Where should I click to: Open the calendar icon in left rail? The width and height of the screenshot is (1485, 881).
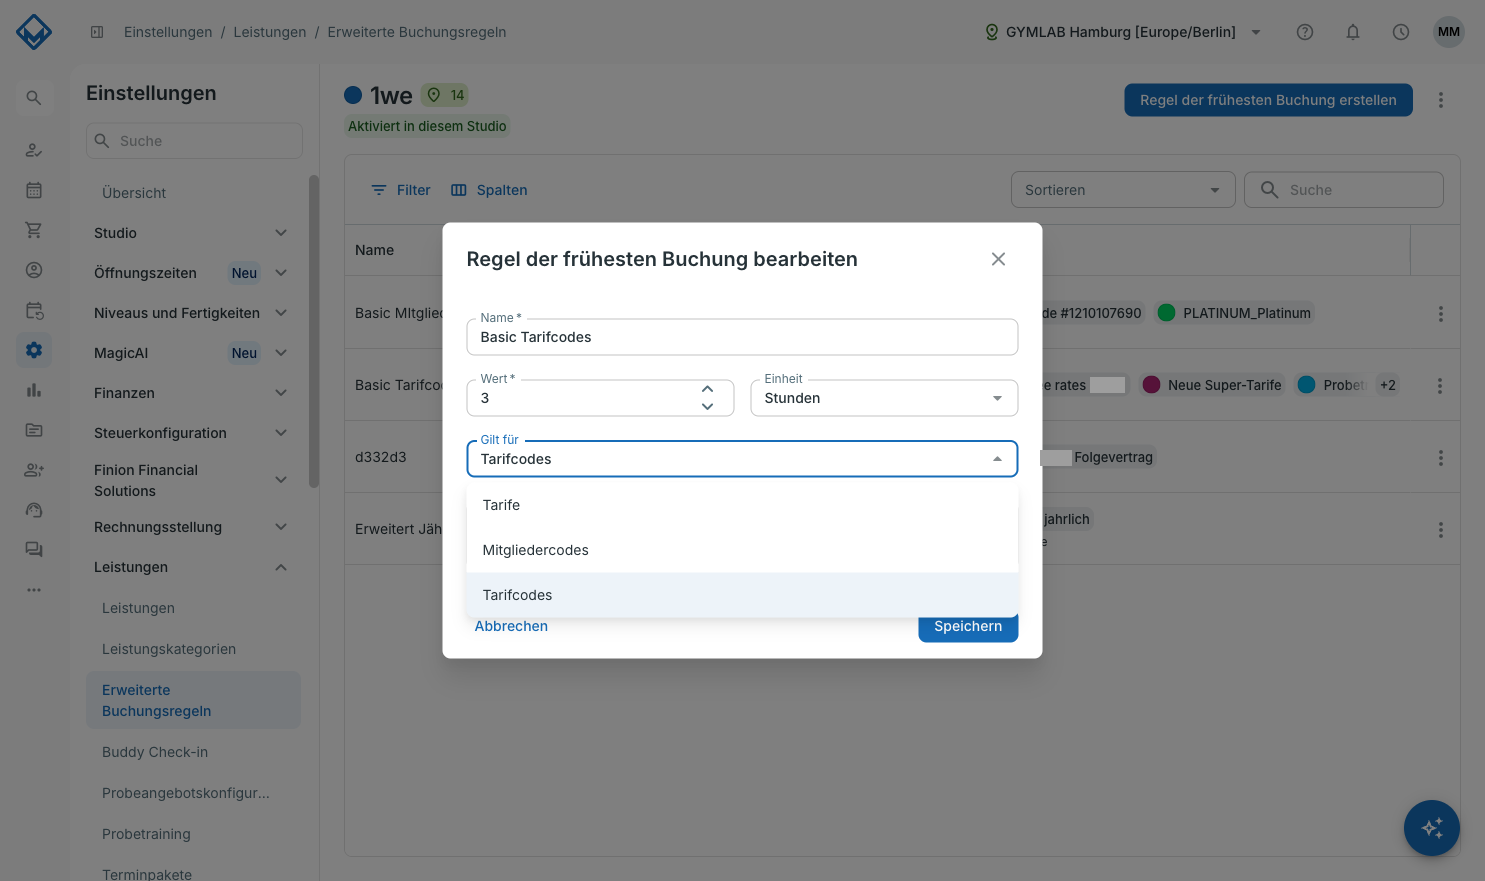(34, 190)
